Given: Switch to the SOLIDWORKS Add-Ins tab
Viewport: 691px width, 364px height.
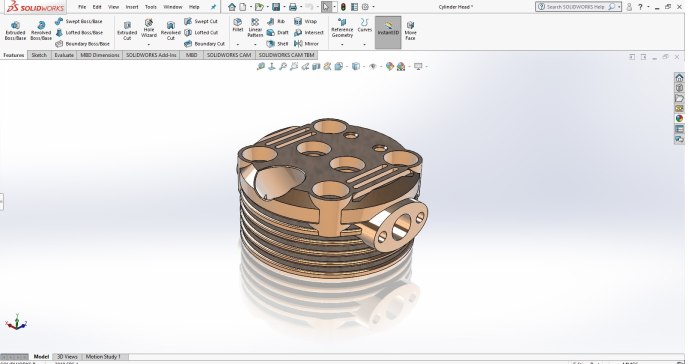Looking at the screenshot, I should pos(151,55).
